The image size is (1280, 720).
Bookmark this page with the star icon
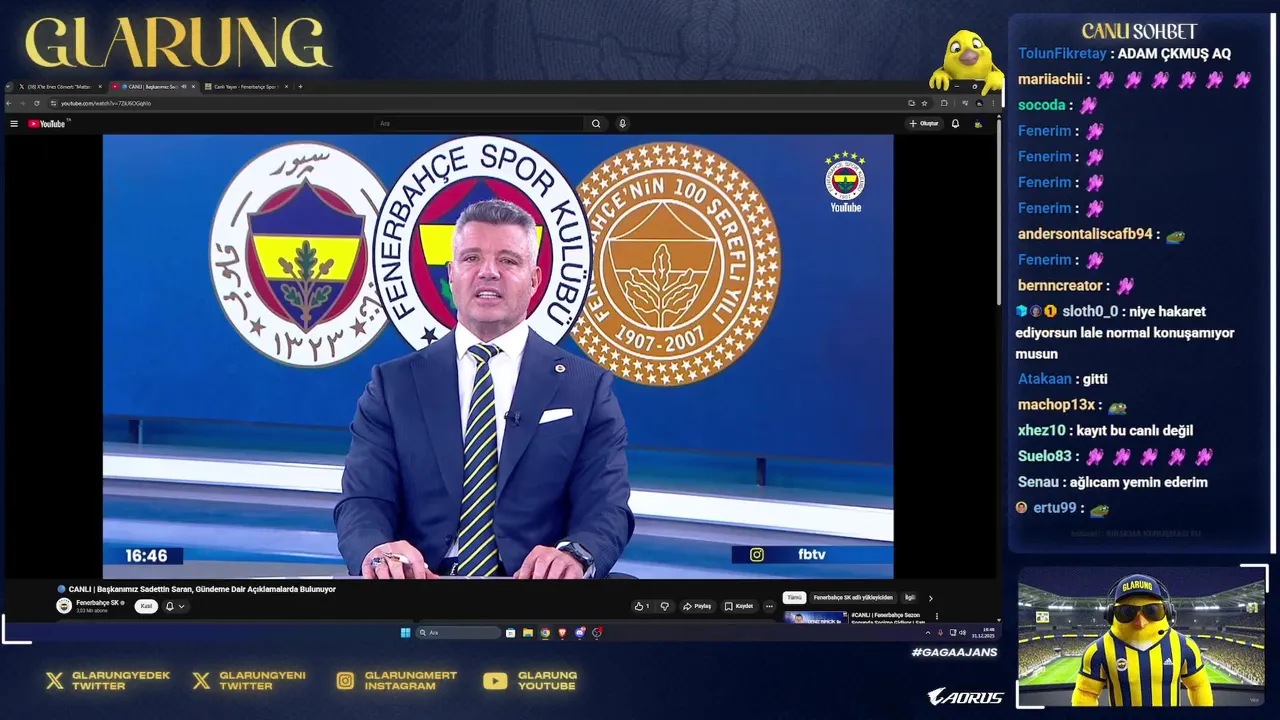(924, 103)
